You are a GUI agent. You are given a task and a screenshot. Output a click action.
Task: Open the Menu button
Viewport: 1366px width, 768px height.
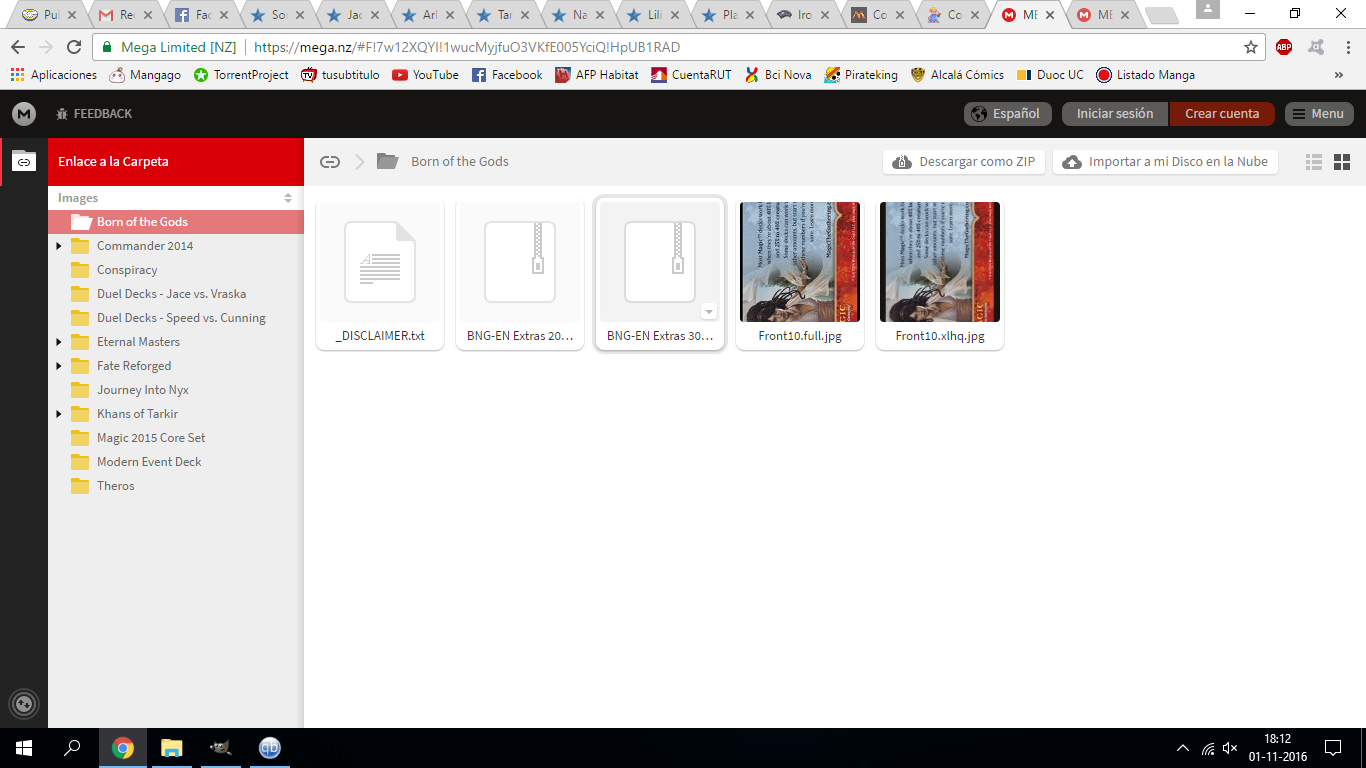(1319, 114)
